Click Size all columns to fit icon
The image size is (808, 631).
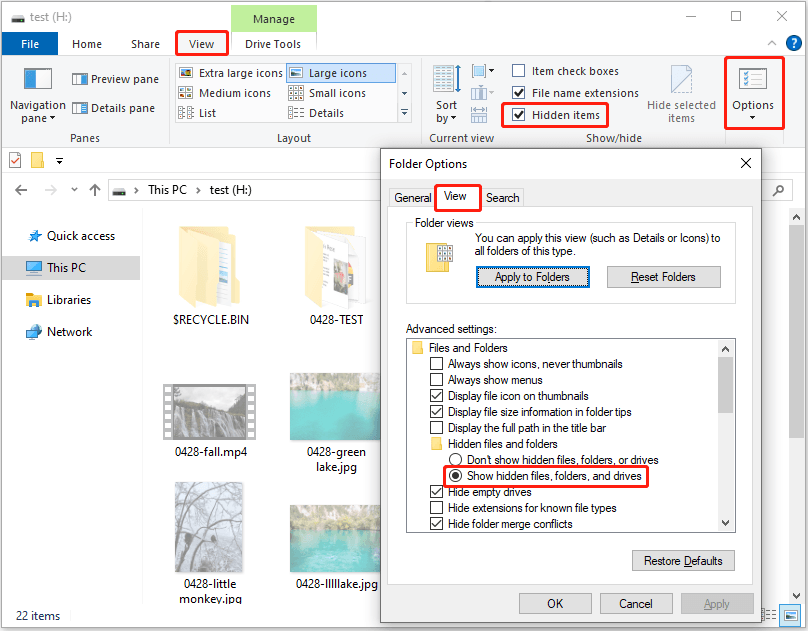tap(479, 114)
